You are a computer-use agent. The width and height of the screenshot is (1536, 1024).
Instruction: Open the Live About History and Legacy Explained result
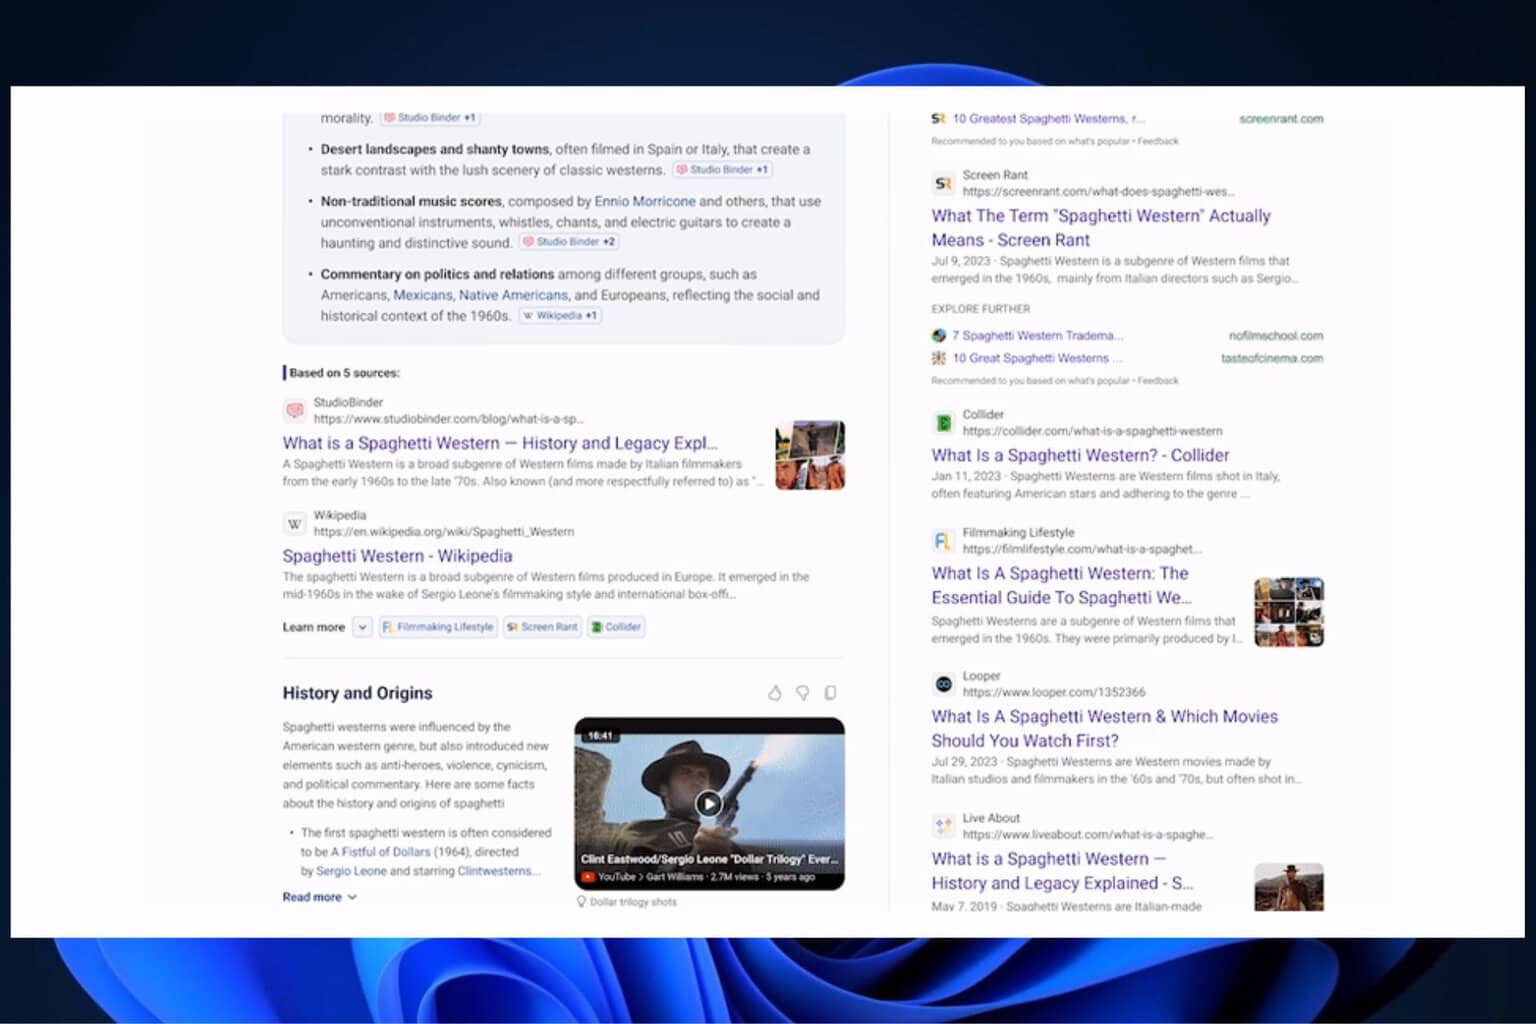[1062, 871]
